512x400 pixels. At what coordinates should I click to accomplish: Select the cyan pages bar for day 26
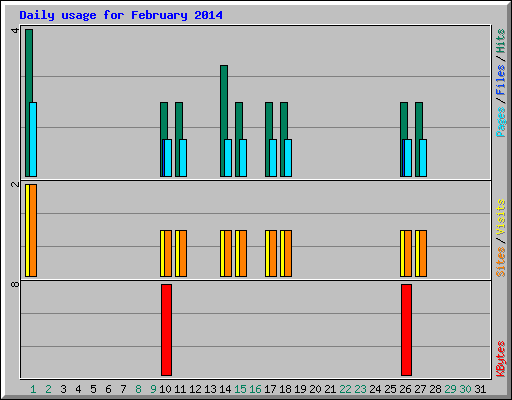[x=408, y=158]
